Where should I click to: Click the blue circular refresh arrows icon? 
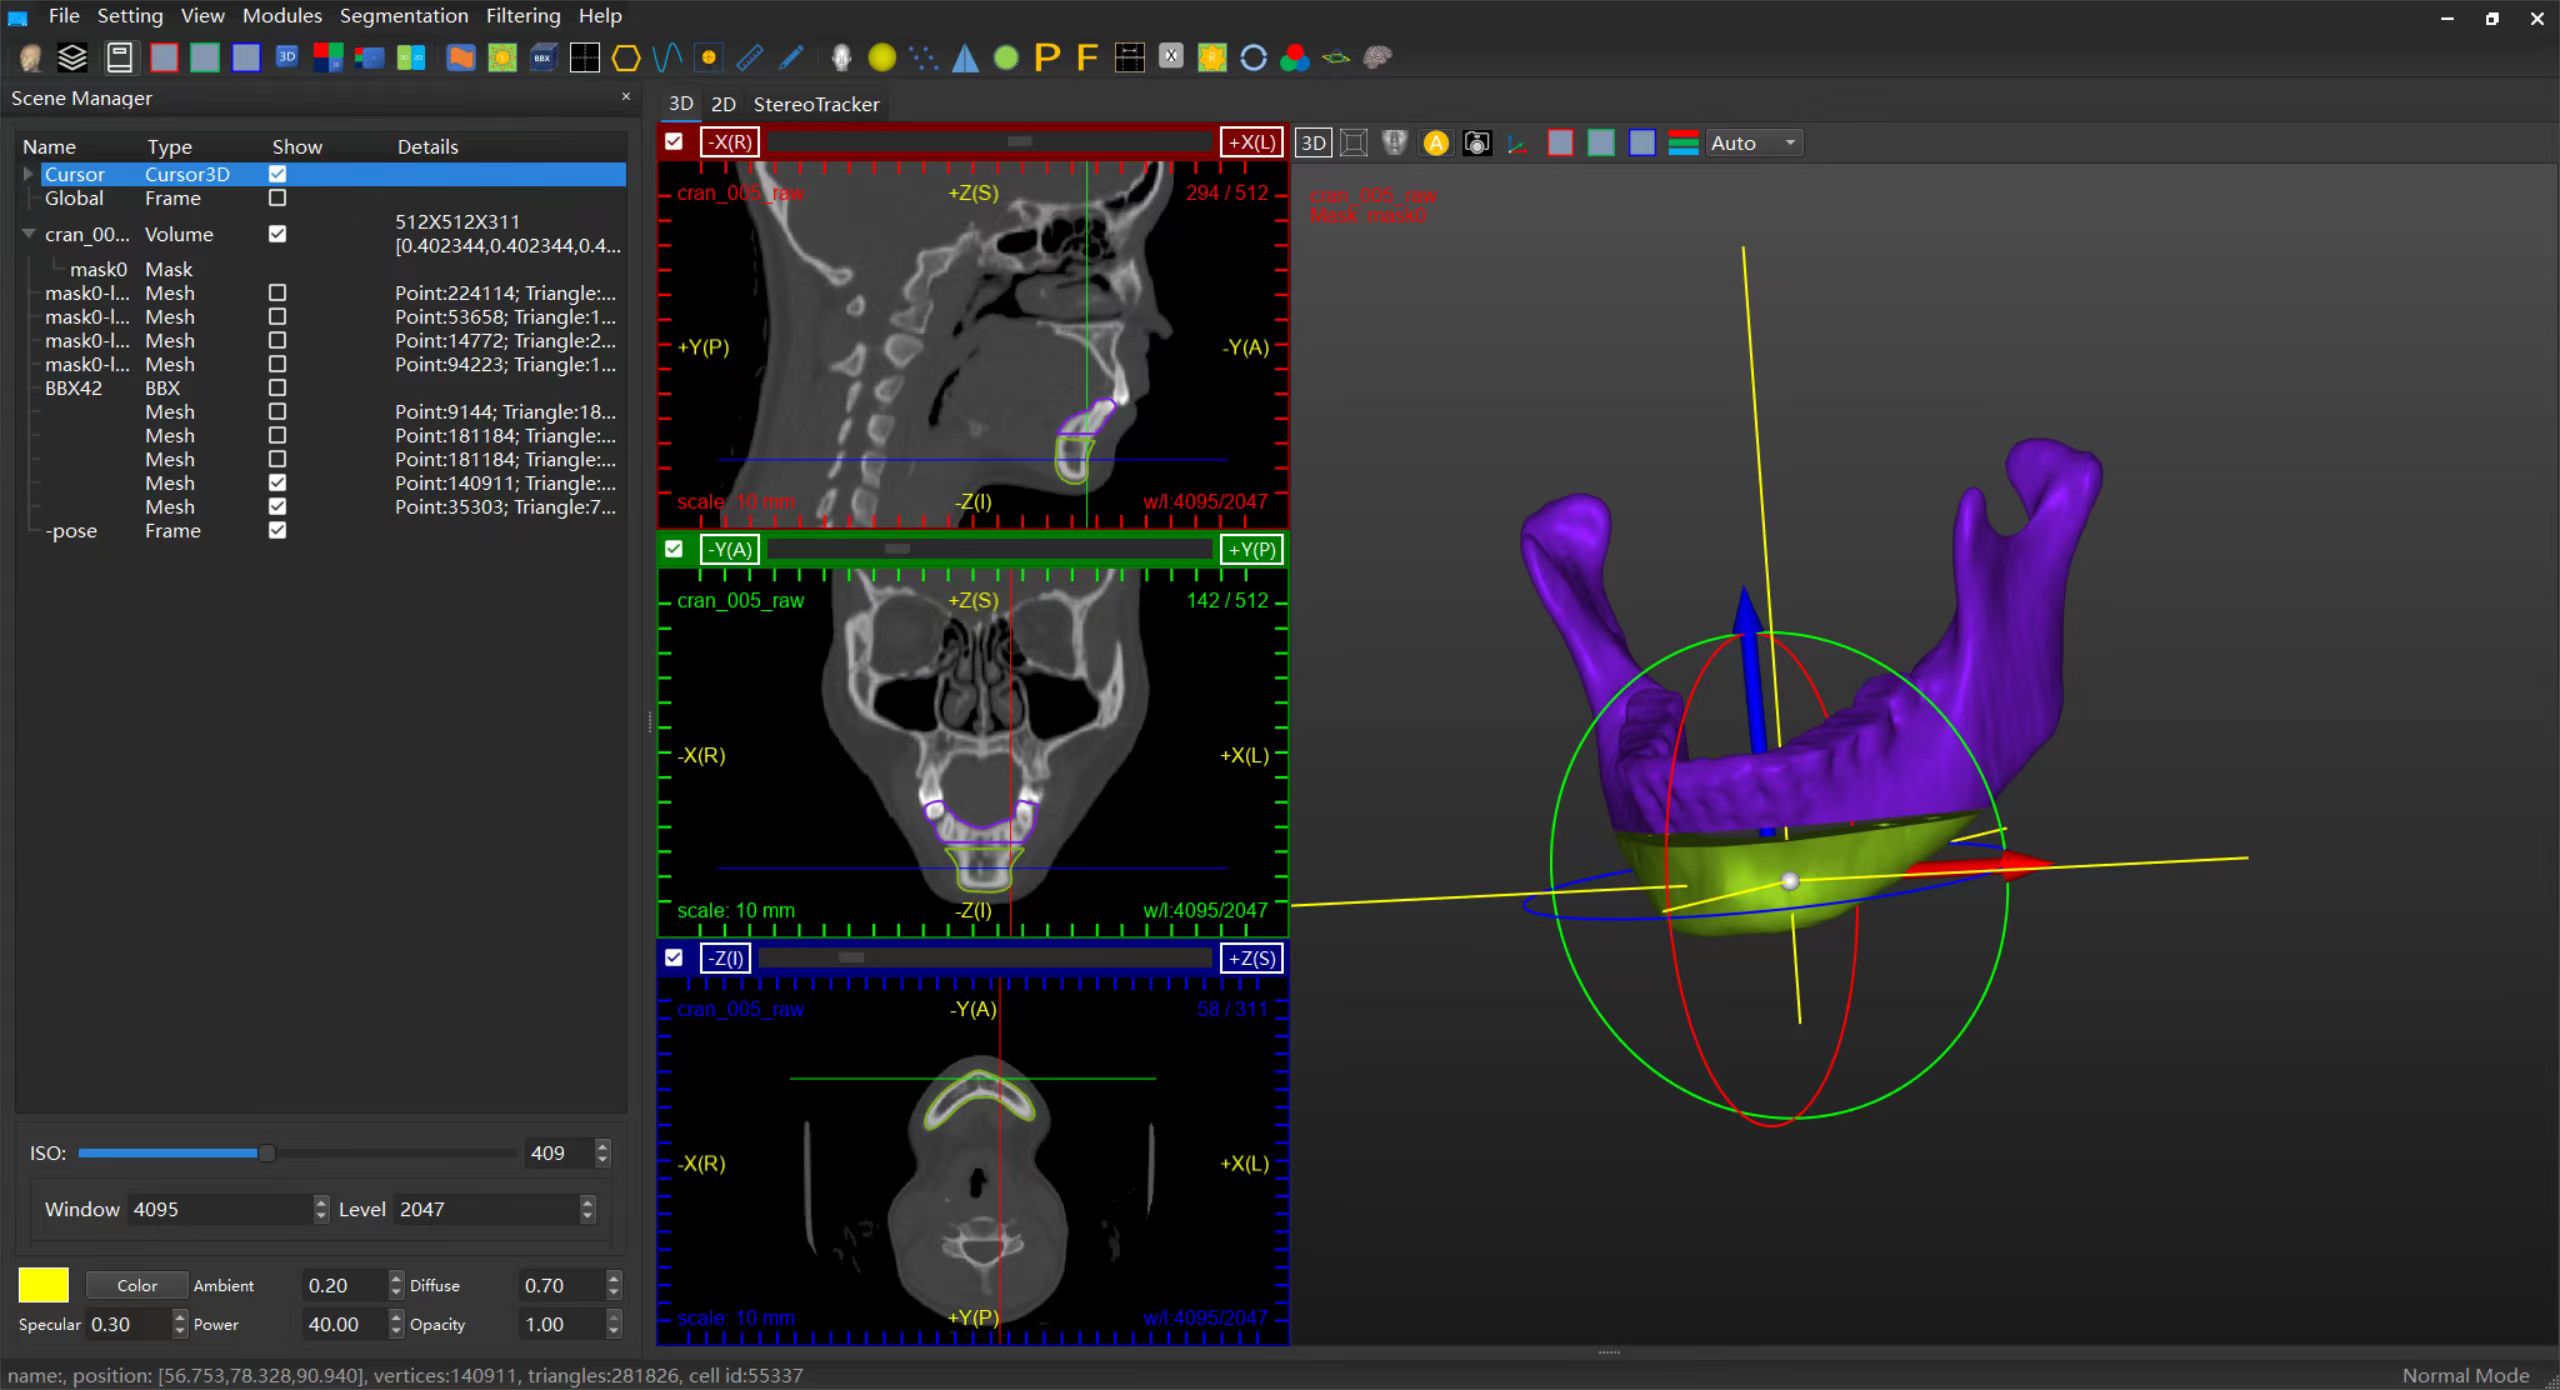click(1253, 58)
